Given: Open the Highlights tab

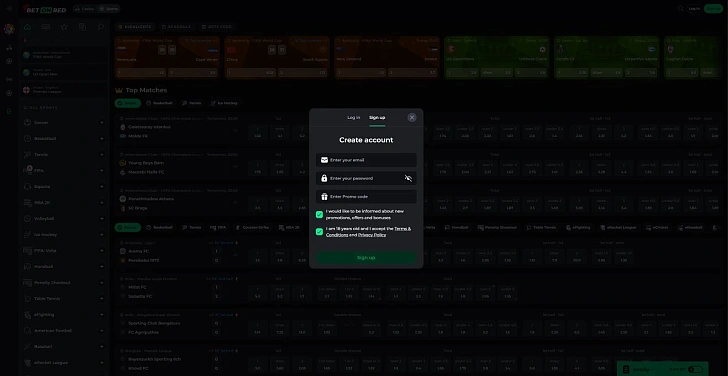Looking at the screenshot, I should pos(135,27).
